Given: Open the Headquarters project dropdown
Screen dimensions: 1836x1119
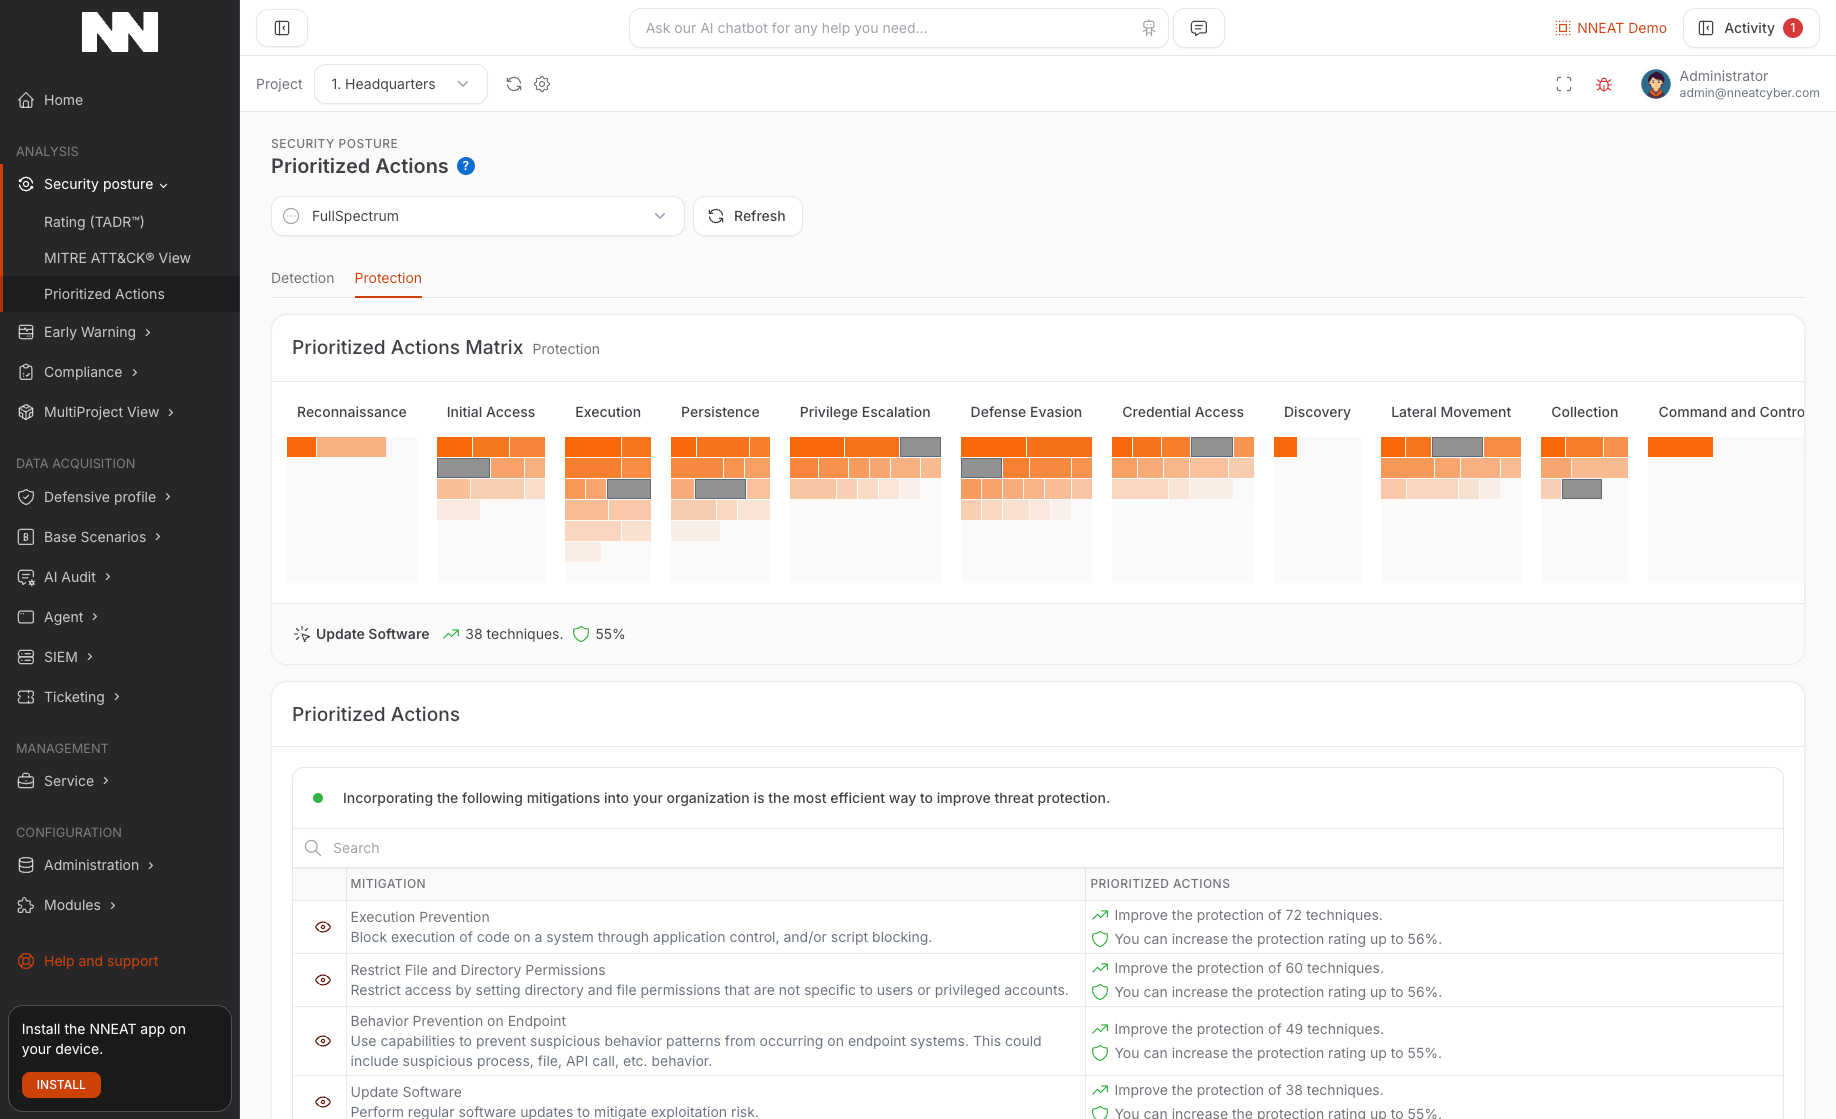Looking at the screenshot, I should tap(400, 84).
